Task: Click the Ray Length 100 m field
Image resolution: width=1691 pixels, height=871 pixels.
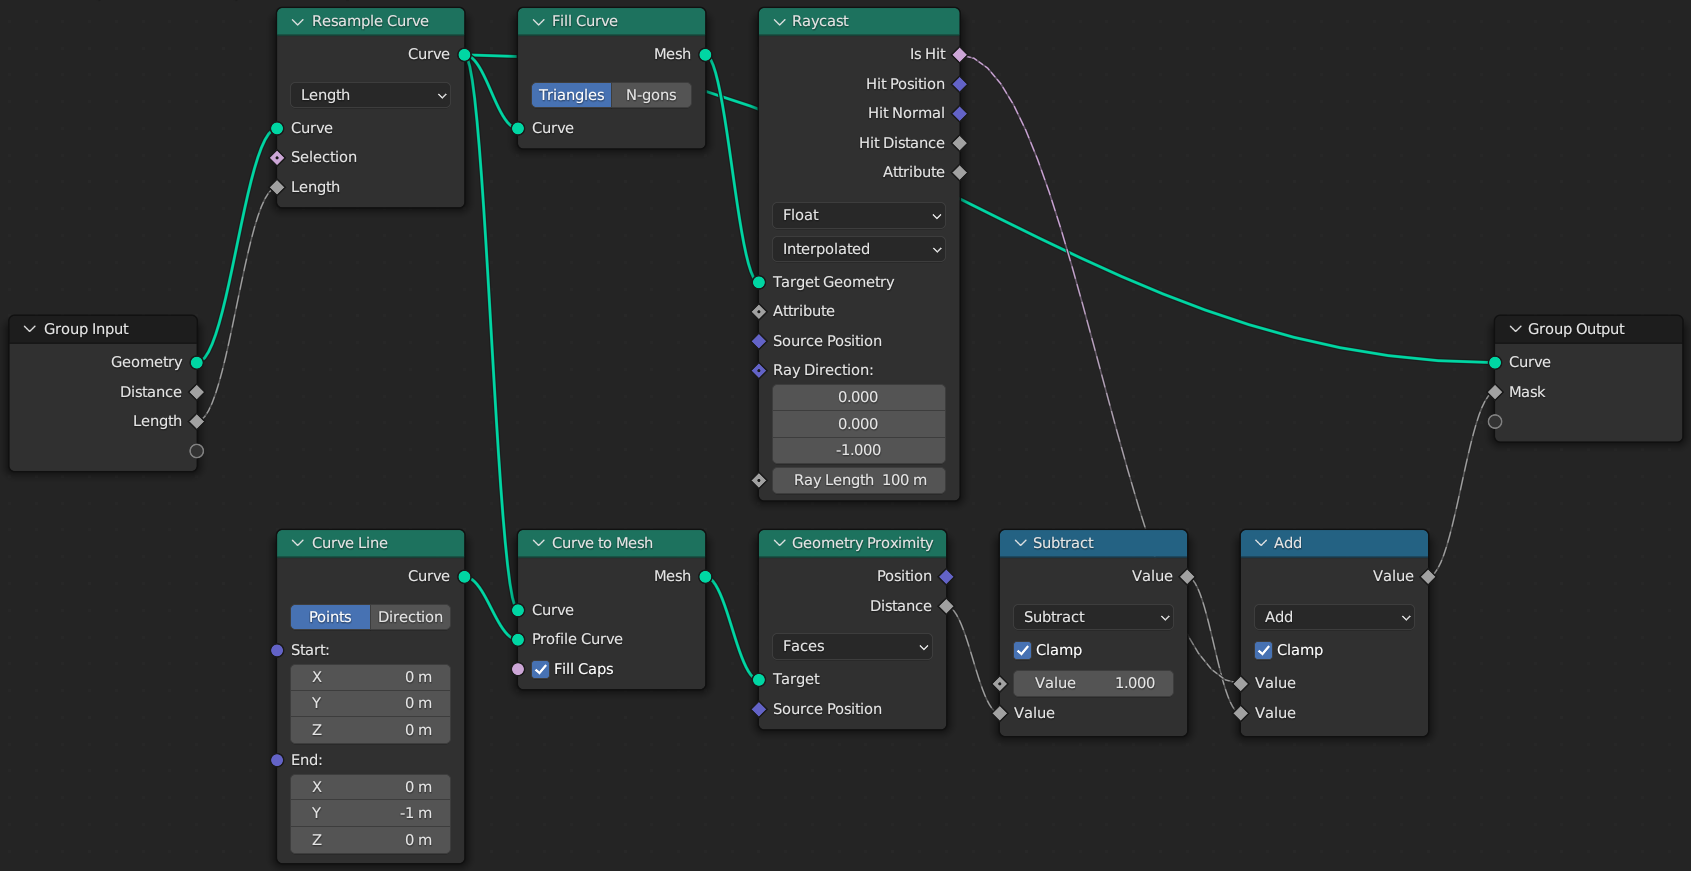Action: pos(858,480)
